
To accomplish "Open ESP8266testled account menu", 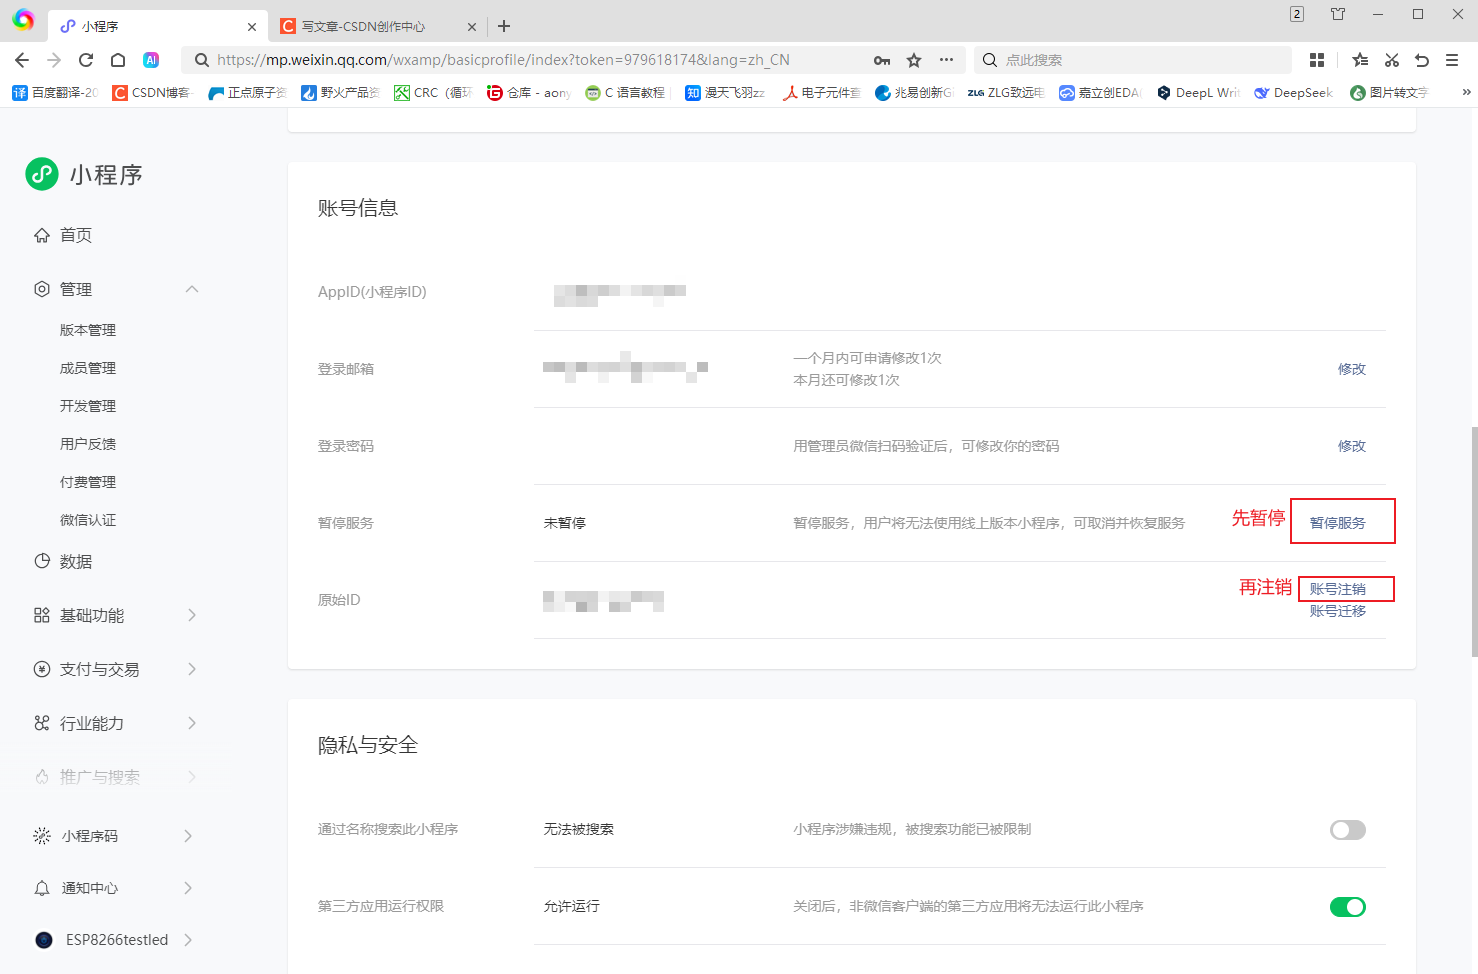I will tap(115, 940).
